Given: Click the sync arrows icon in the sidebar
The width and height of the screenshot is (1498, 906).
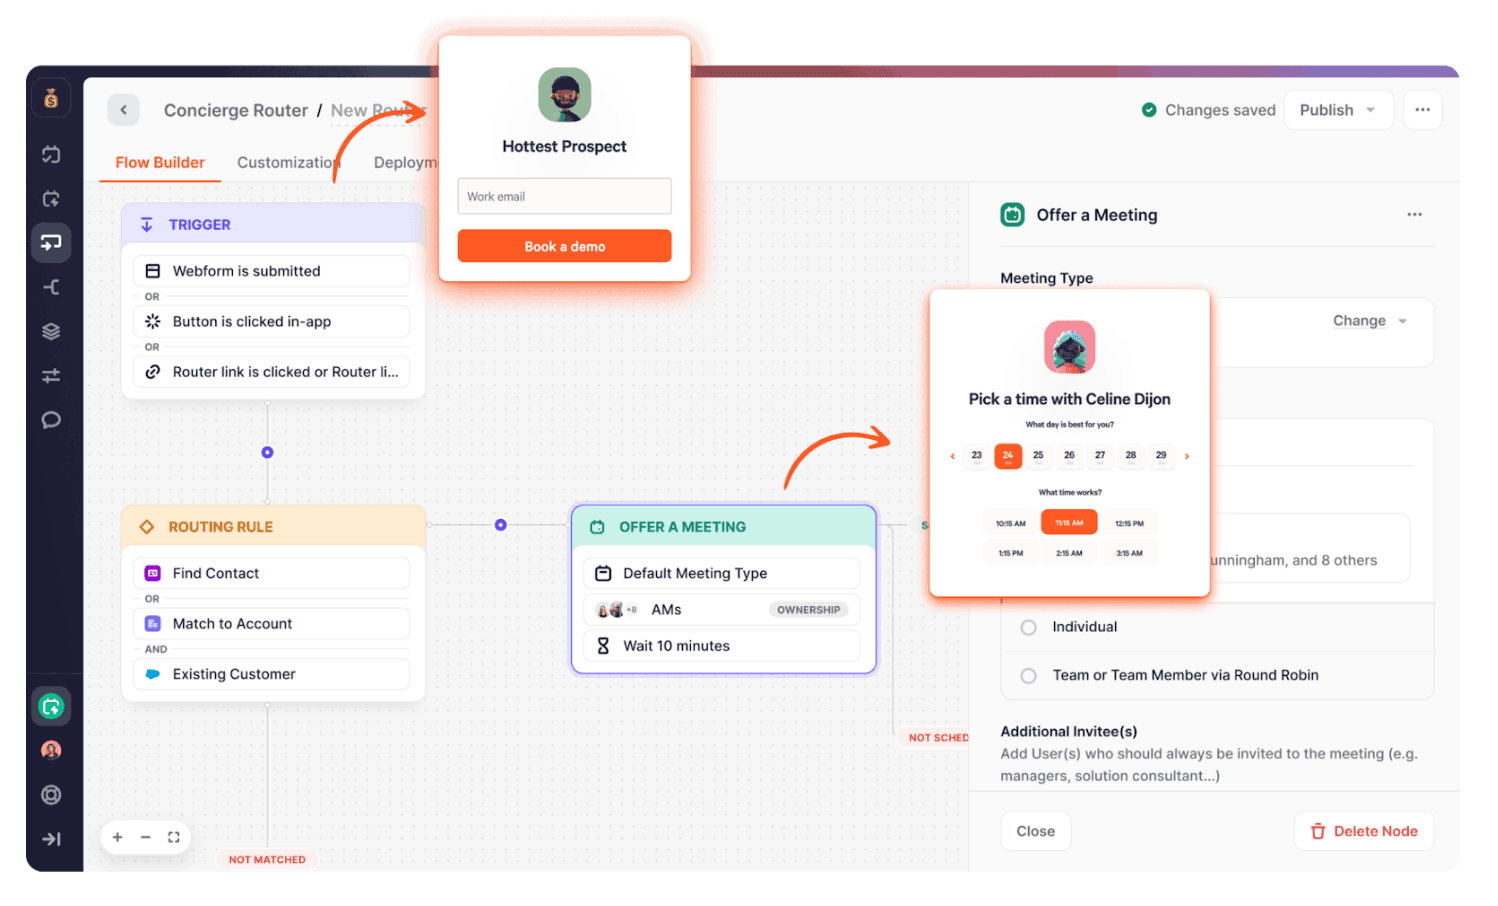Looking at the screenshot, I should (x=51, y=154).
